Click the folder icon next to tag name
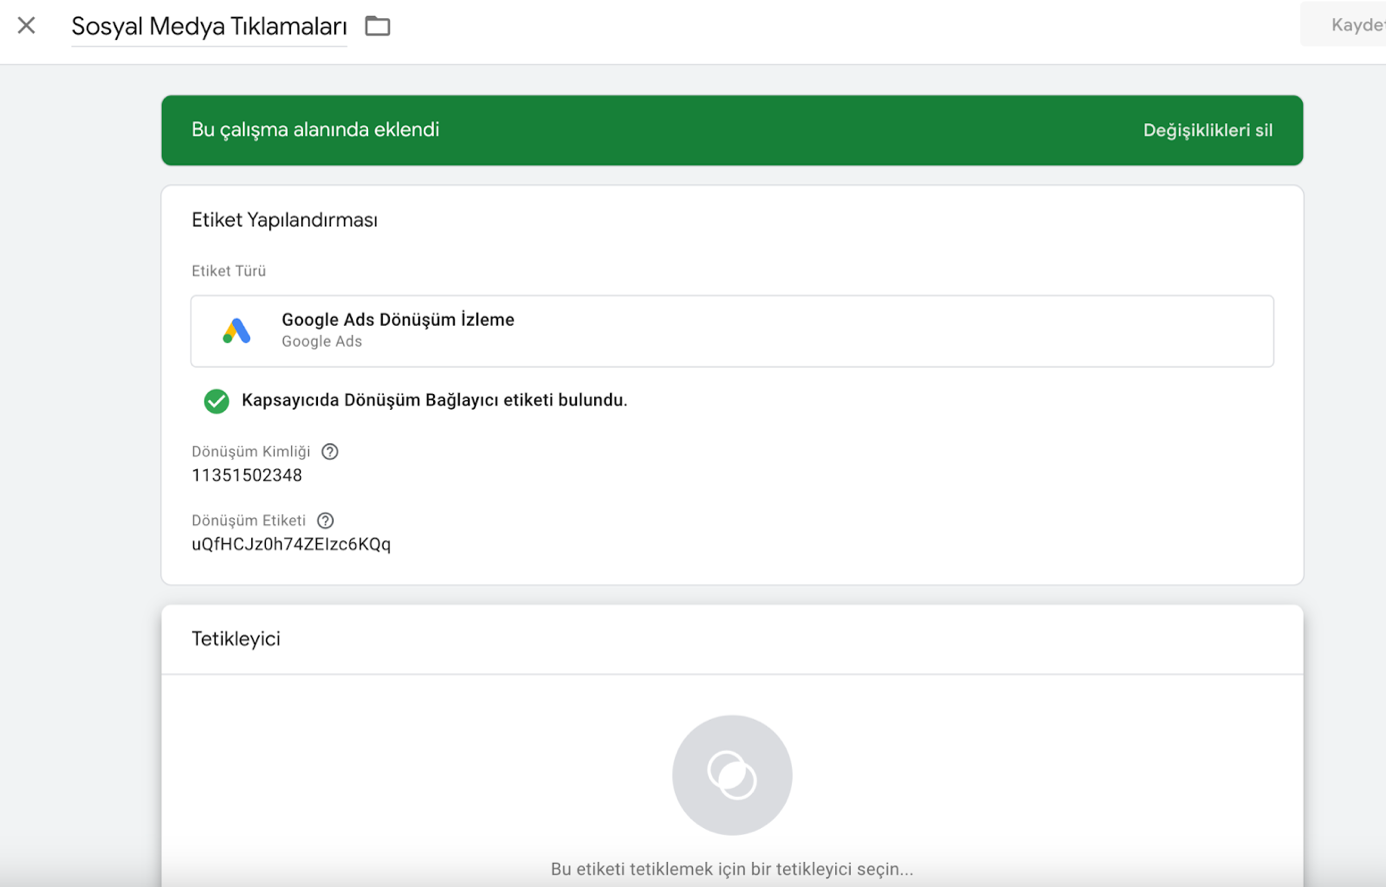This screenshot has height=892, width=1390. 377,27
